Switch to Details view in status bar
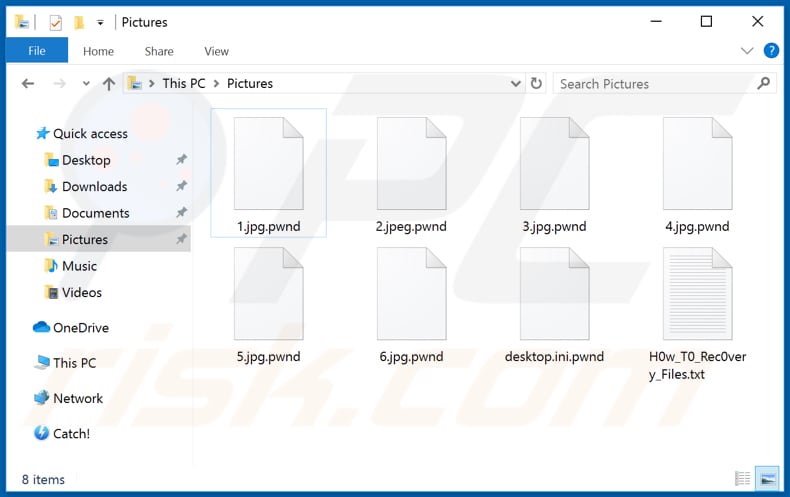The width and height of the screenshot is (790, 497). click(x=743, y=478)
